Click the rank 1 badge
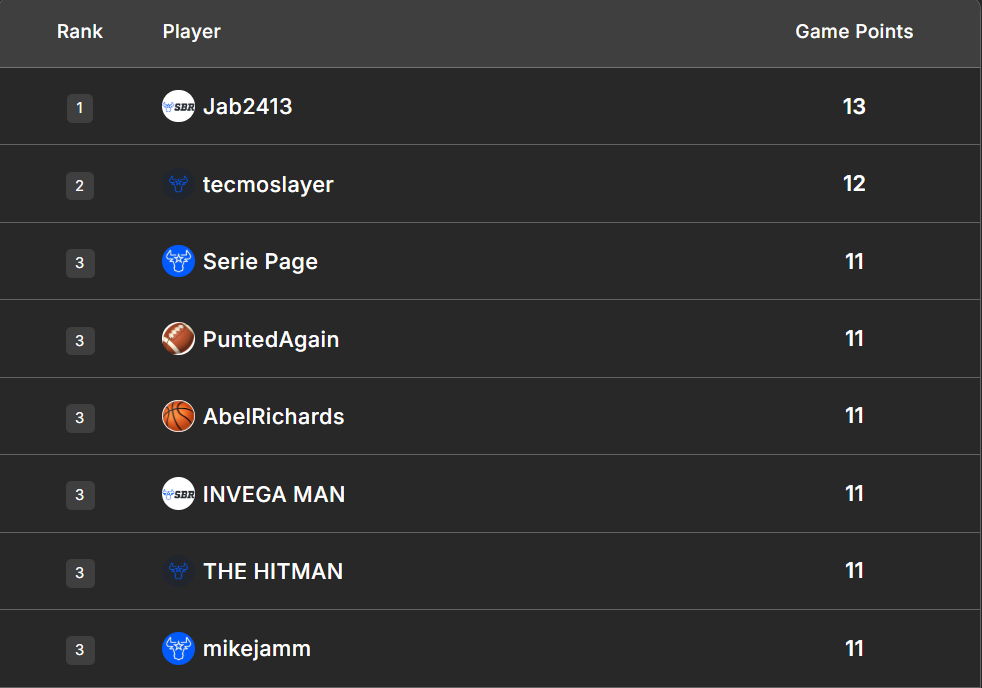Image resolution: width=982 pixels, height=688 pixels. click(x=80, y=108)
